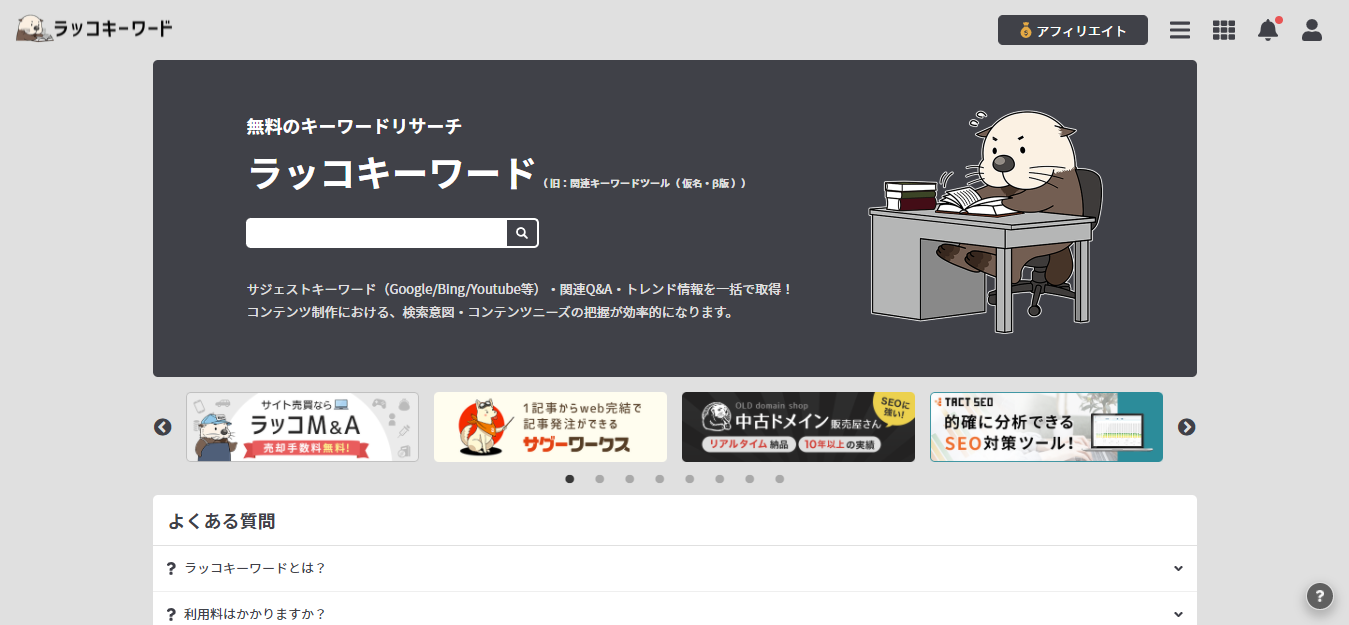Select the fourth carousel dot

660,479
